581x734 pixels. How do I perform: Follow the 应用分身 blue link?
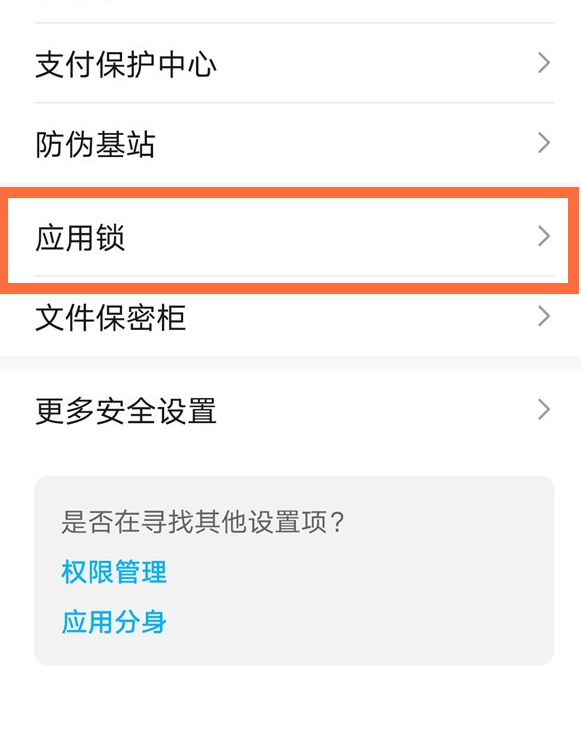coord(114,622)
